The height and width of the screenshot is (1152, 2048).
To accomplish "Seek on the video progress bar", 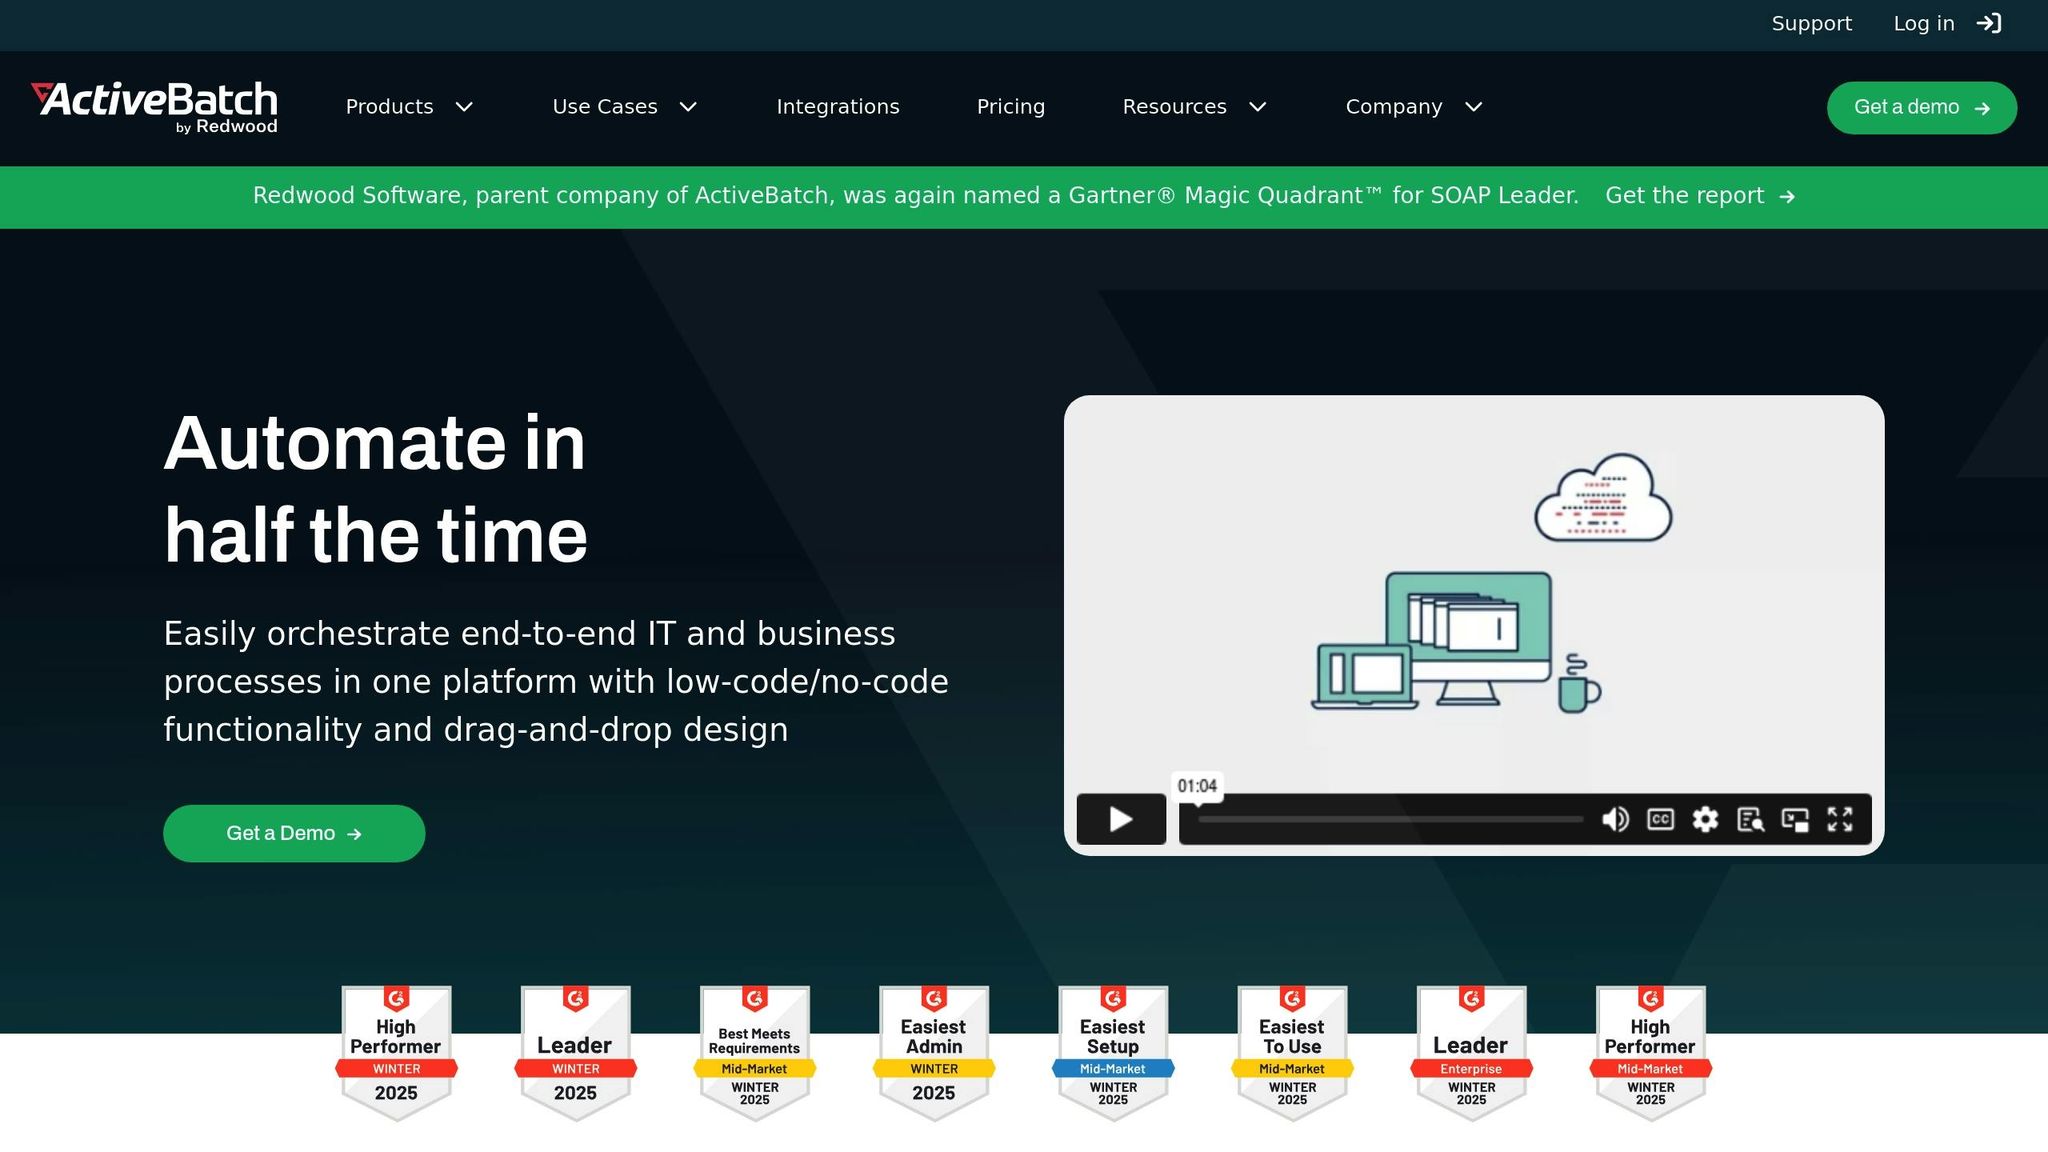I will tap(1390, 819).
